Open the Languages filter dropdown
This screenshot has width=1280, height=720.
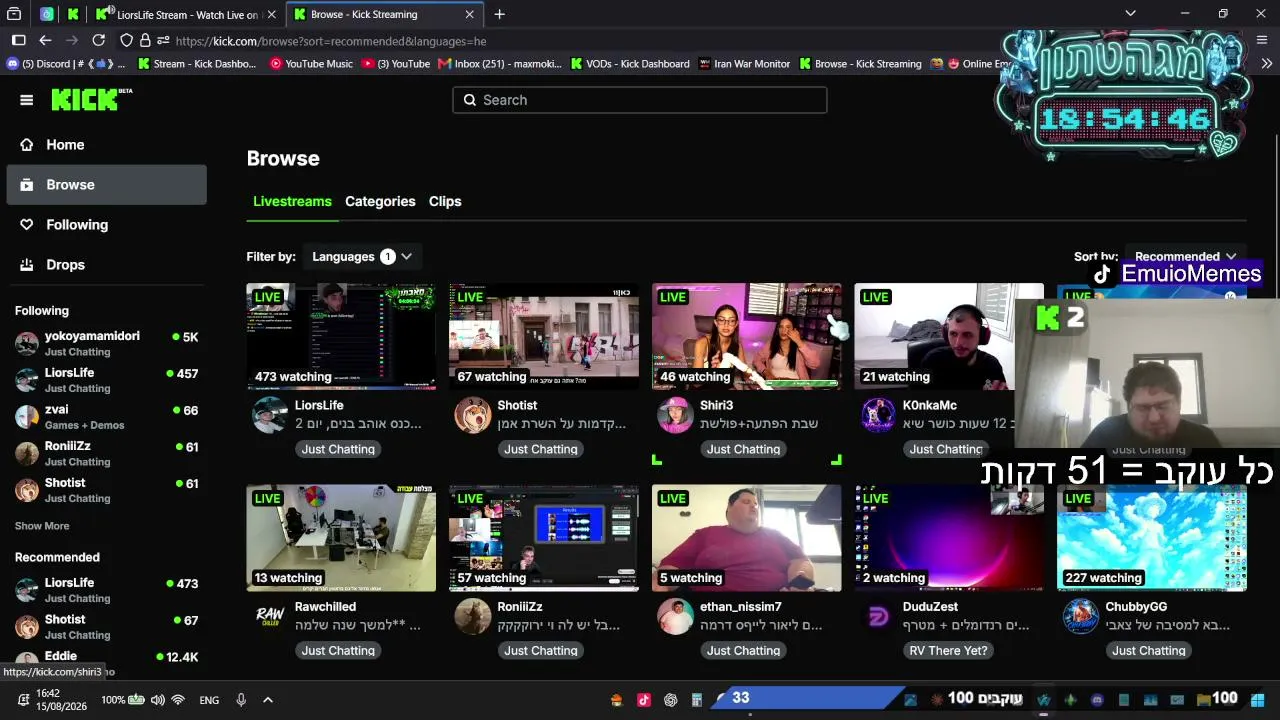362,257
